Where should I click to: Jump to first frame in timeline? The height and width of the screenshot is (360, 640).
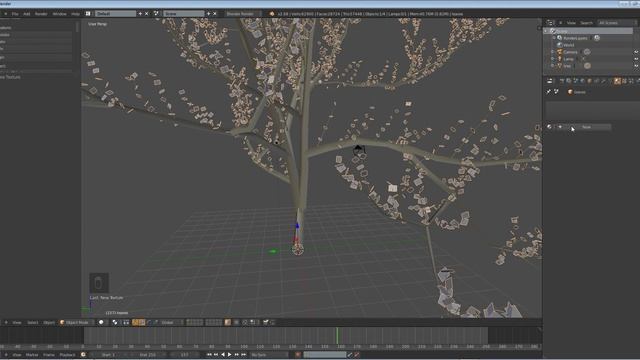[x=209, y=355]
